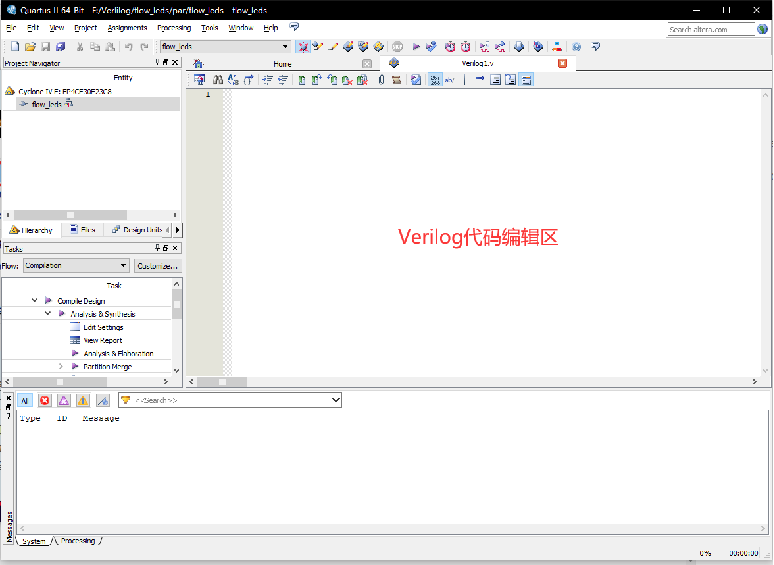Close the Tasks panel

click(x=175, y=248)
